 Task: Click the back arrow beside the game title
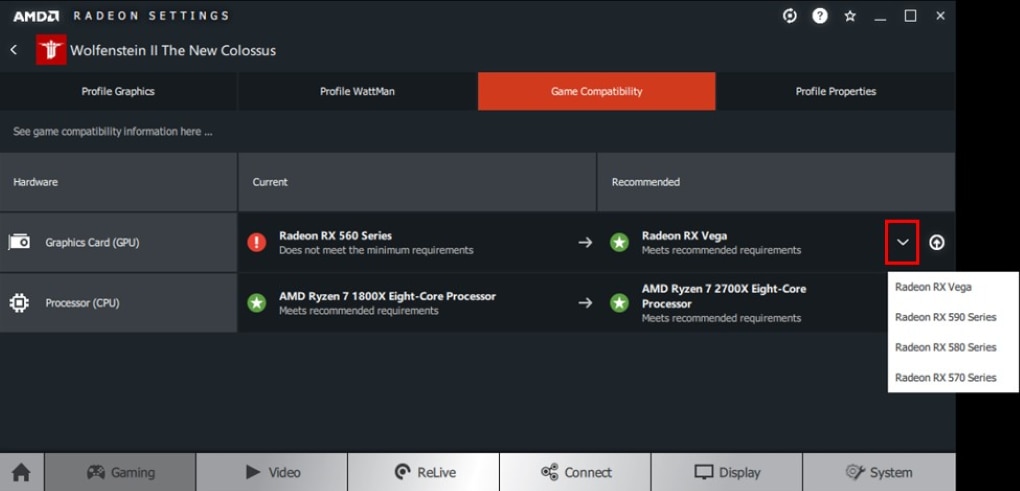14,50
